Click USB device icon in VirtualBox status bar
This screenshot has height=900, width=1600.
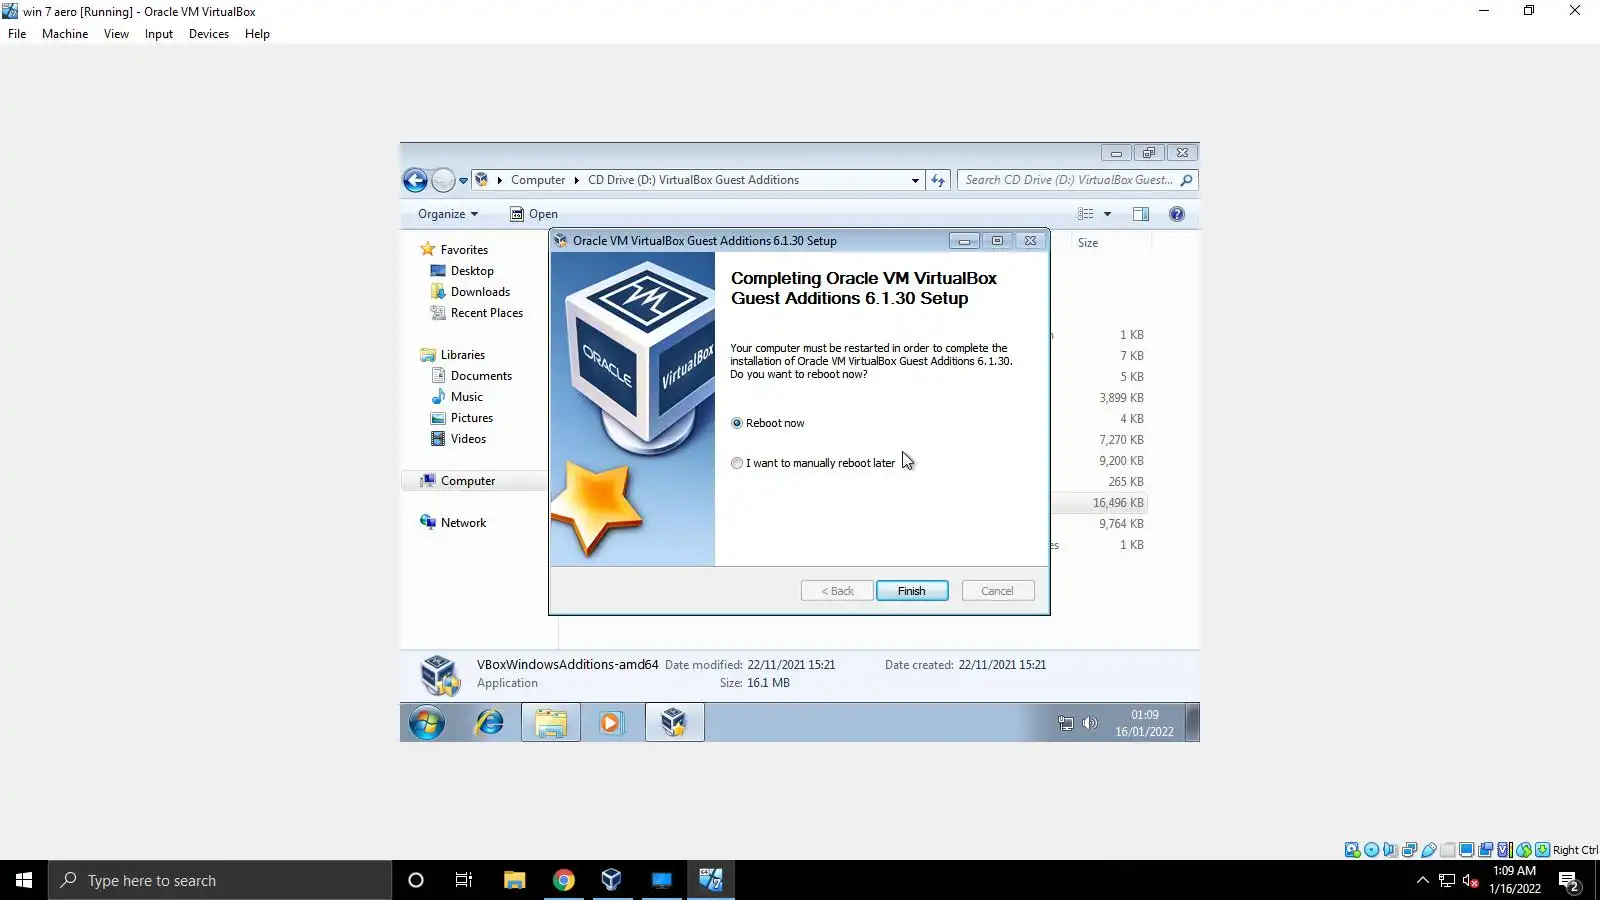coord(1429,850)
